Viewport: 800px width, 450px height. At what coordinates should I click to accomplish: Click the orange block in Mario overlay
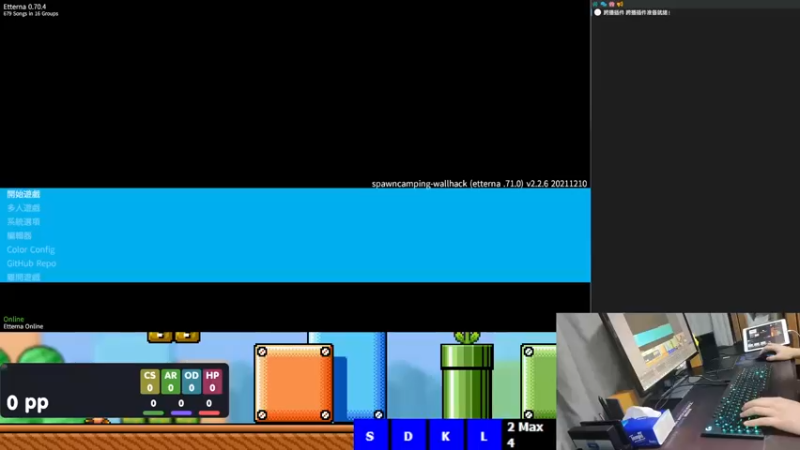click(x=294, y=383)
